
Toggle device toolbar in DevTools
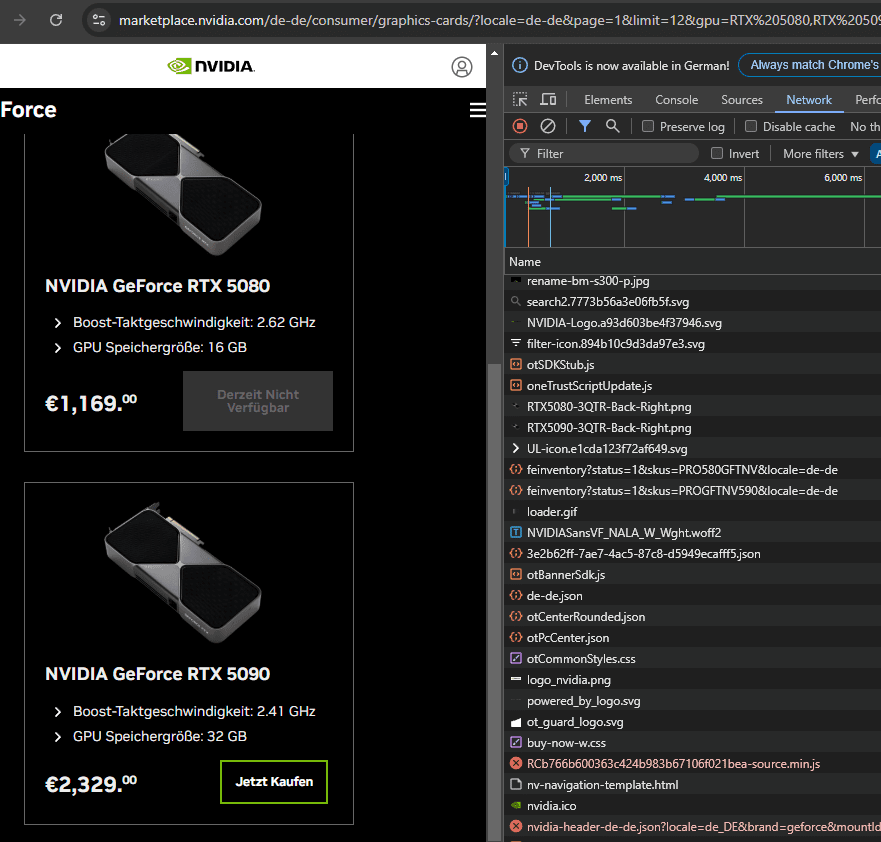click(x=548, y=99)
